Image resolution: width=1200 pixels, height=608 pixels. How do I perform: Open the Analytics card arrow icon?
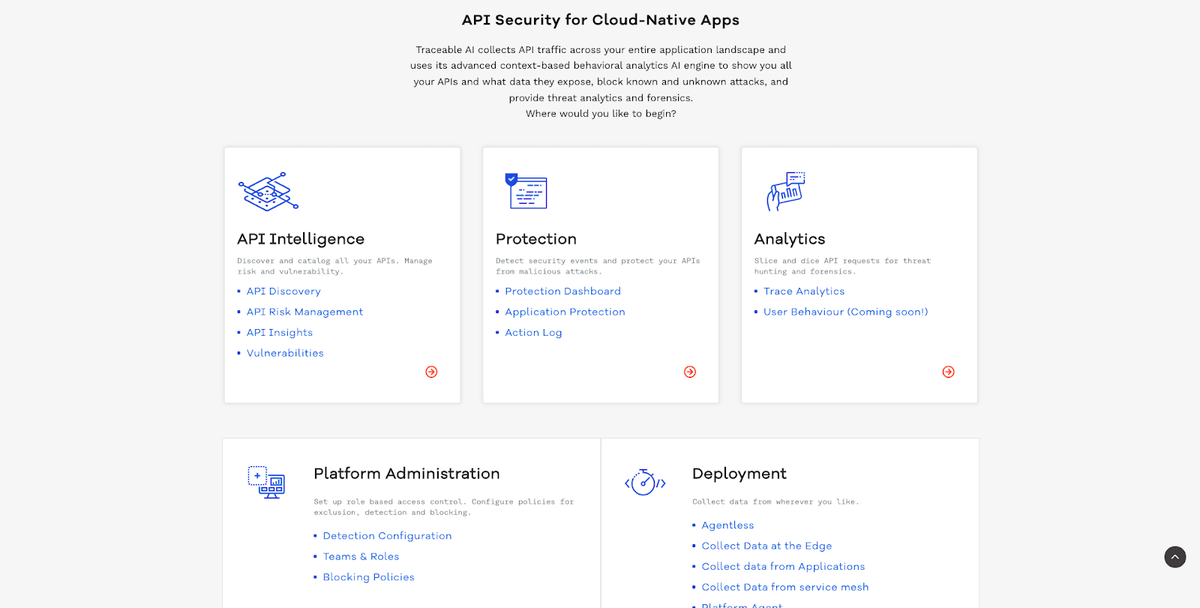[x=947, y=371]
